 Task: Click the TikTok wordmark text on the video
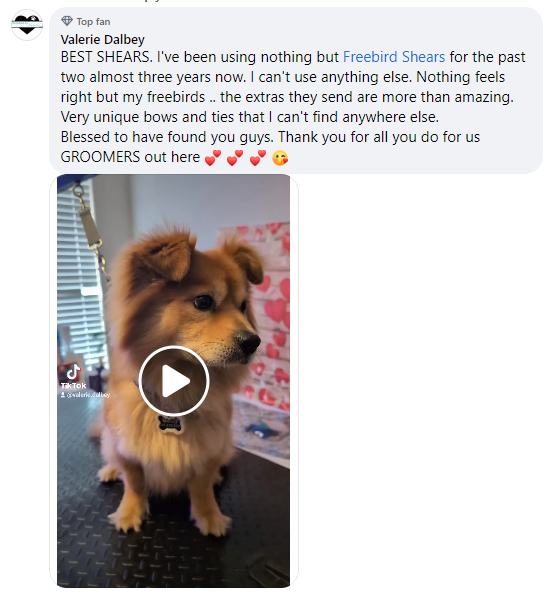(x=74, y=386)
